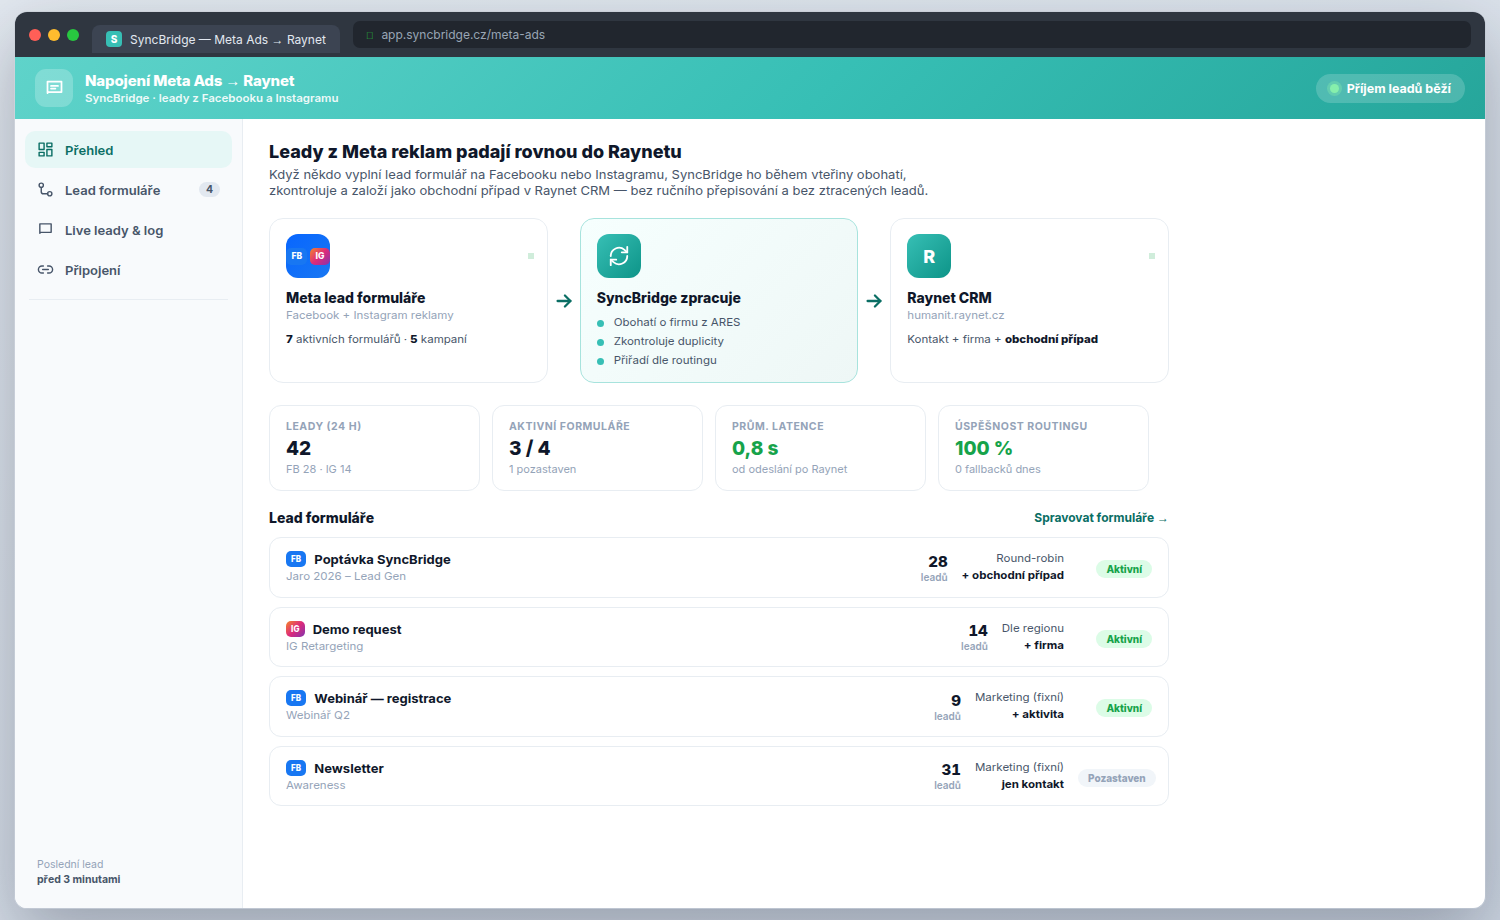Click Round-robin routing text

point(1029,558)
